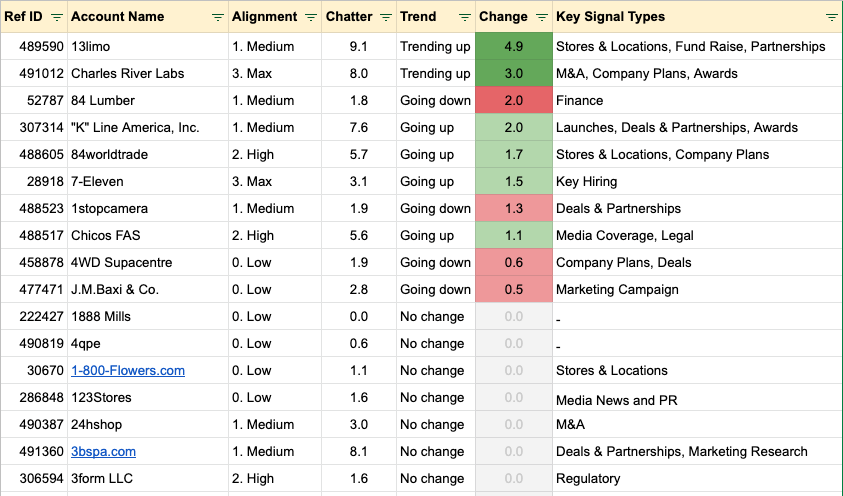Open the Trend column filter
This screenshot has width=843, height=496.
click(465, 17)
